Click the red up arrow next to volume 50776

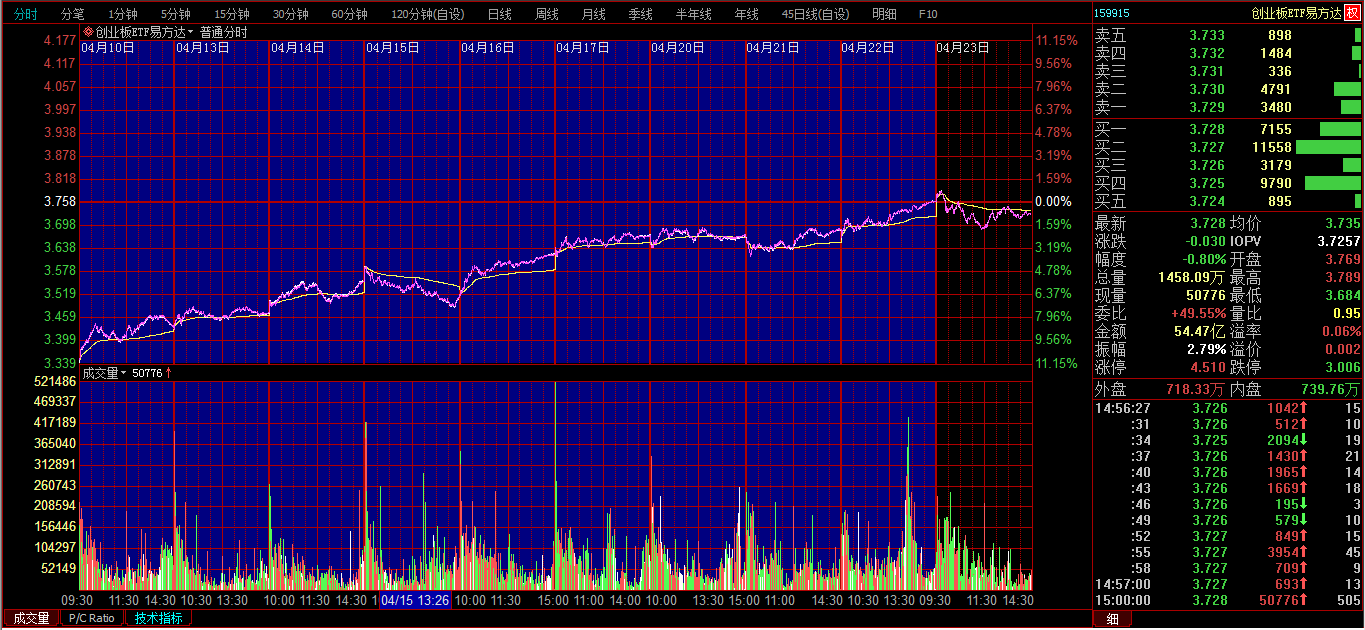tap(169, 373)
